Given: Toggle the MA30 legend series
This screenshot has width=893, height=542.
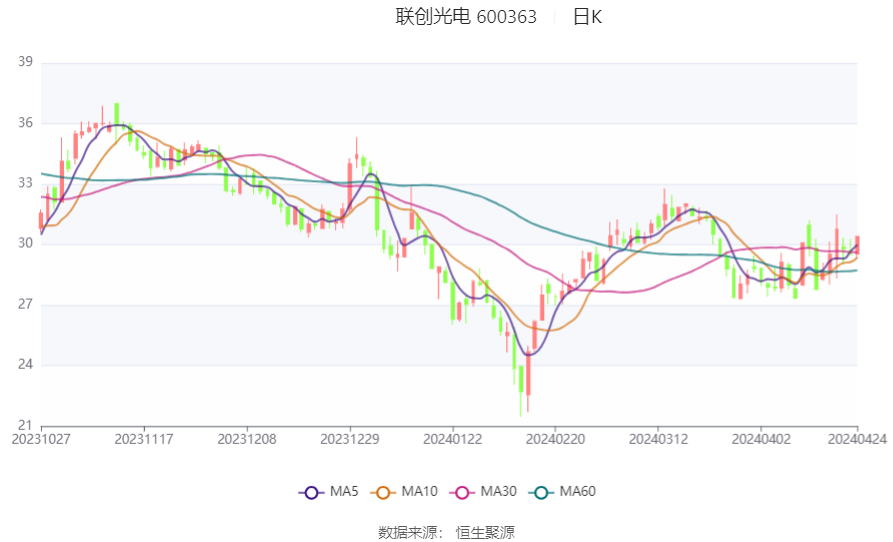Looking at the screenshot, I should coord(483,492).
